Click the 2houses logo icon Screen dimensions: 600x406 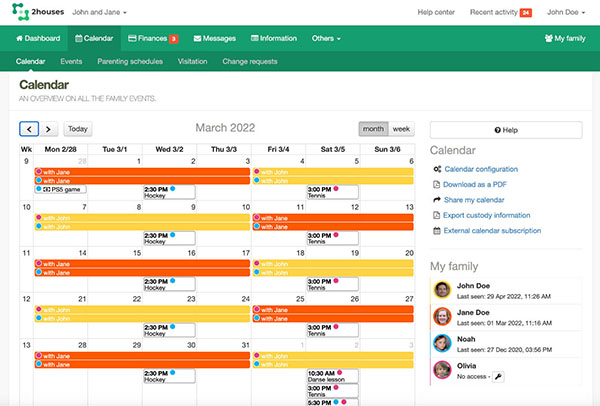(19, 12)
